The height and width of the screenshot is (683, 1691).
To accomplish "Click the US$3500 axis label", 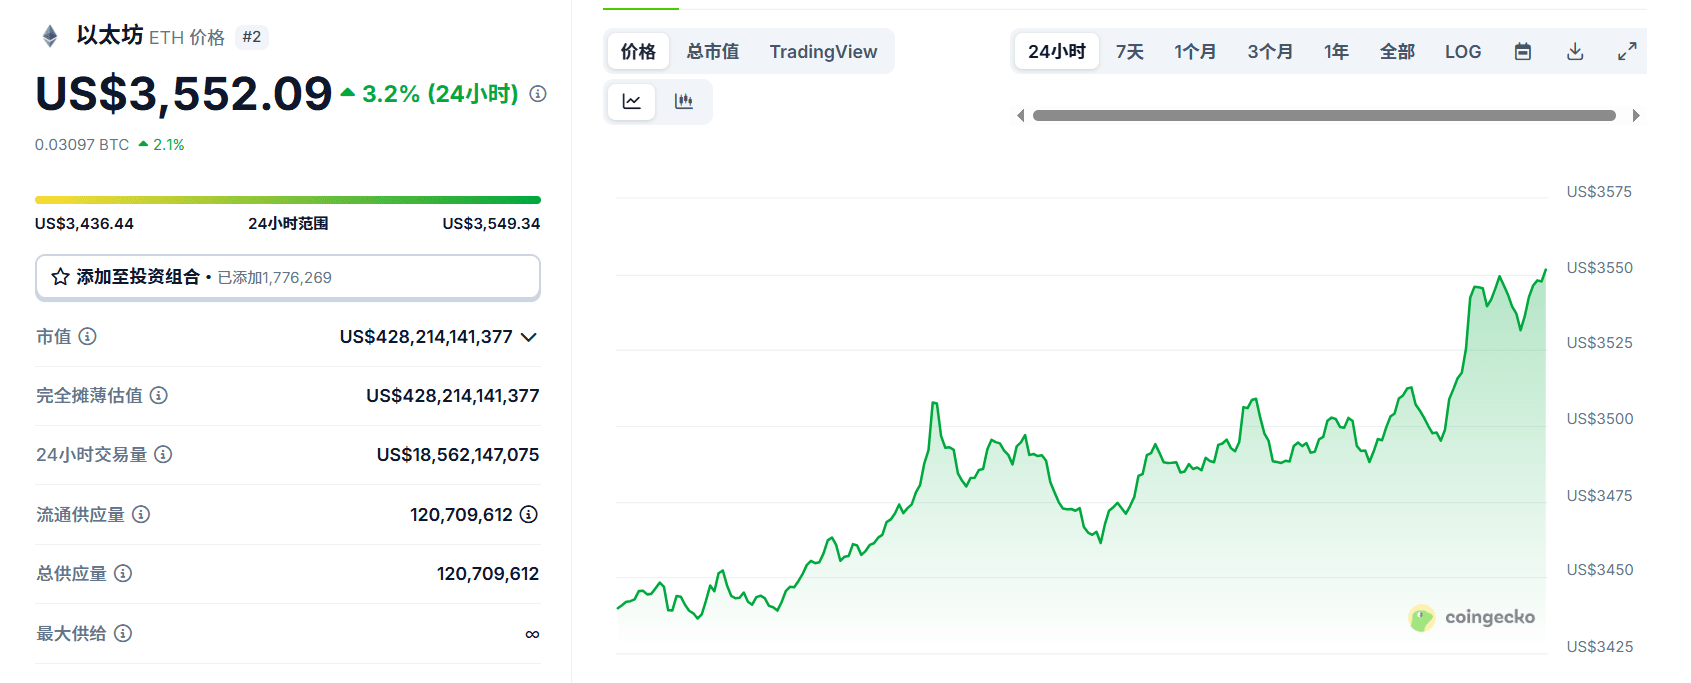I will pos(1600,419).
